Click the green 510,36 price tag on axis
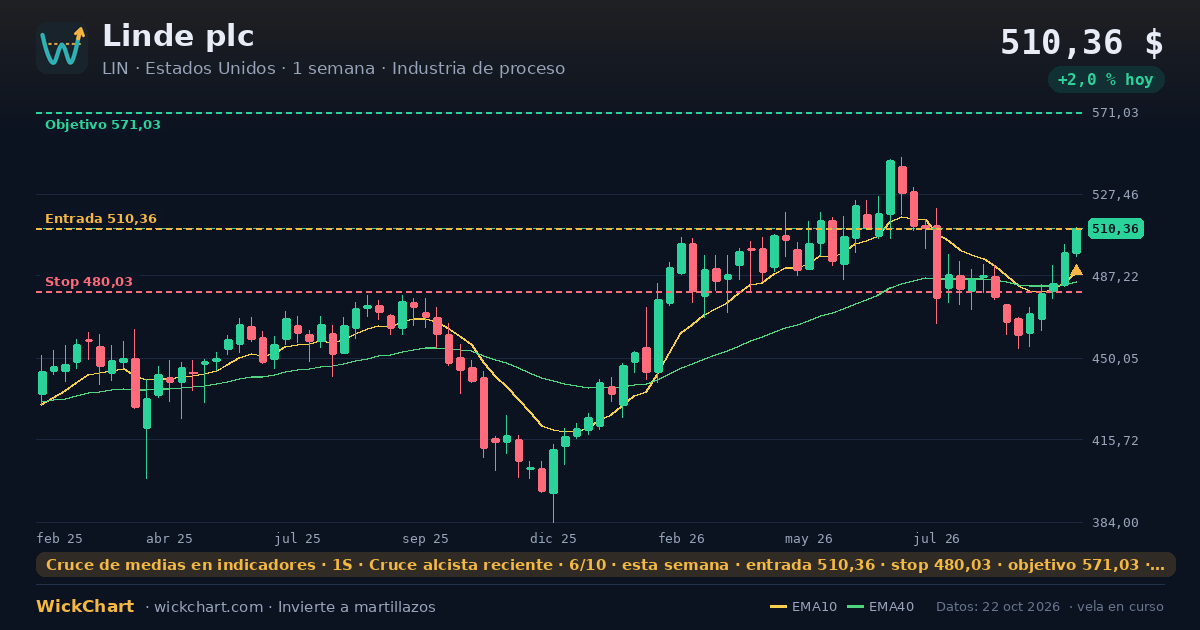 click(1115, 229)
